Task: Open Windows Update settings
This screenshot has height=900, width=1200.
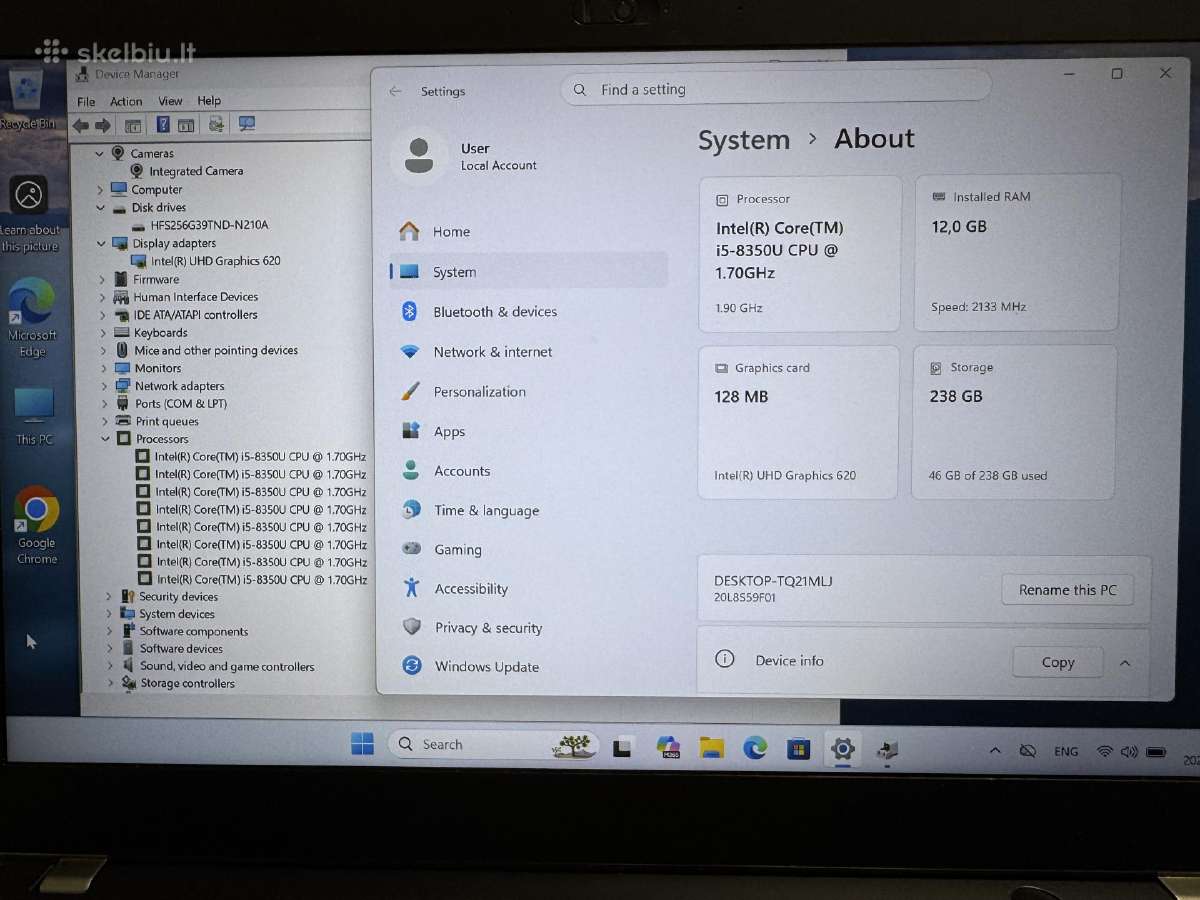Action: [470, 666]
